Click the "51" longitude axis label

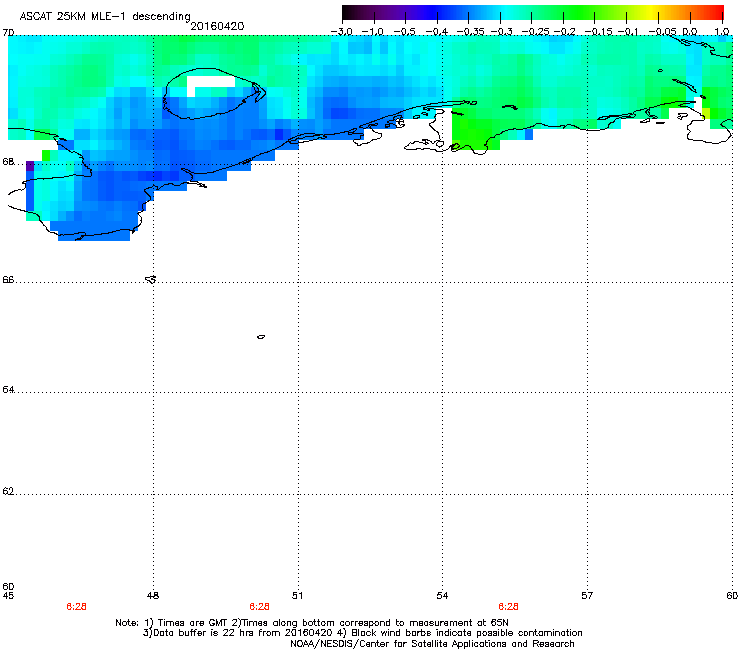click(x=297, y=596)
